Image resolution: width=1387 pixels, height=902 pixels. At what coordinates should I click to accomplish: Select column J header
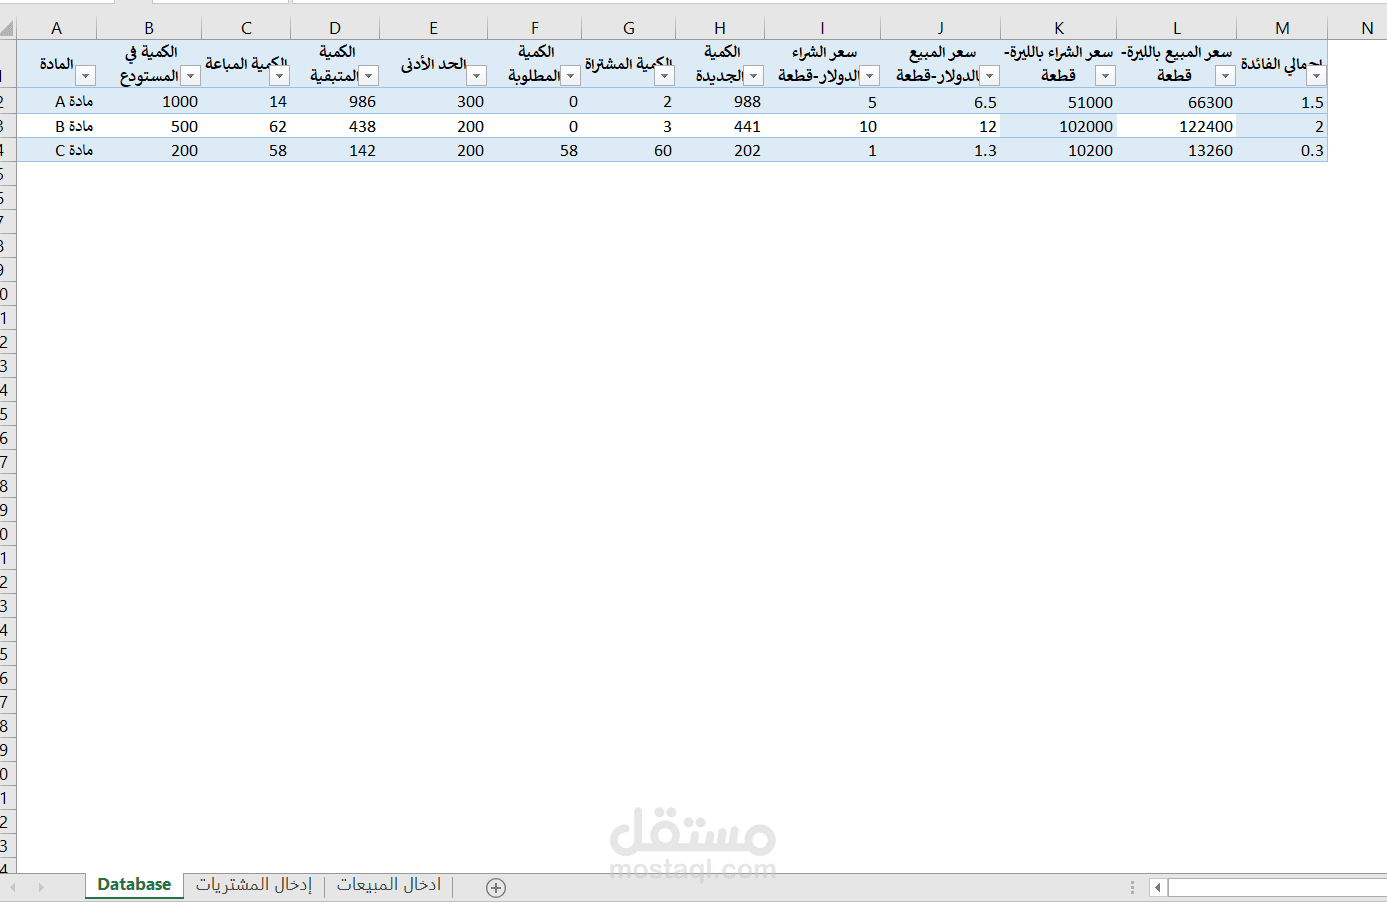point(940,28)
